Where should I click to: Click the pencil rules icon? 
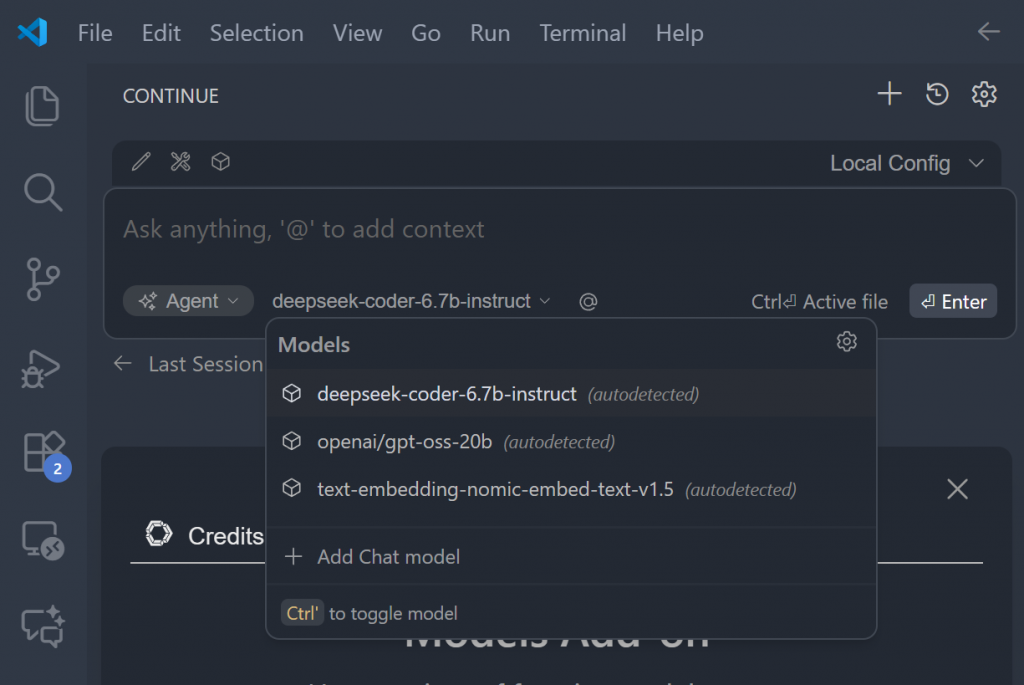click(141, 162)
